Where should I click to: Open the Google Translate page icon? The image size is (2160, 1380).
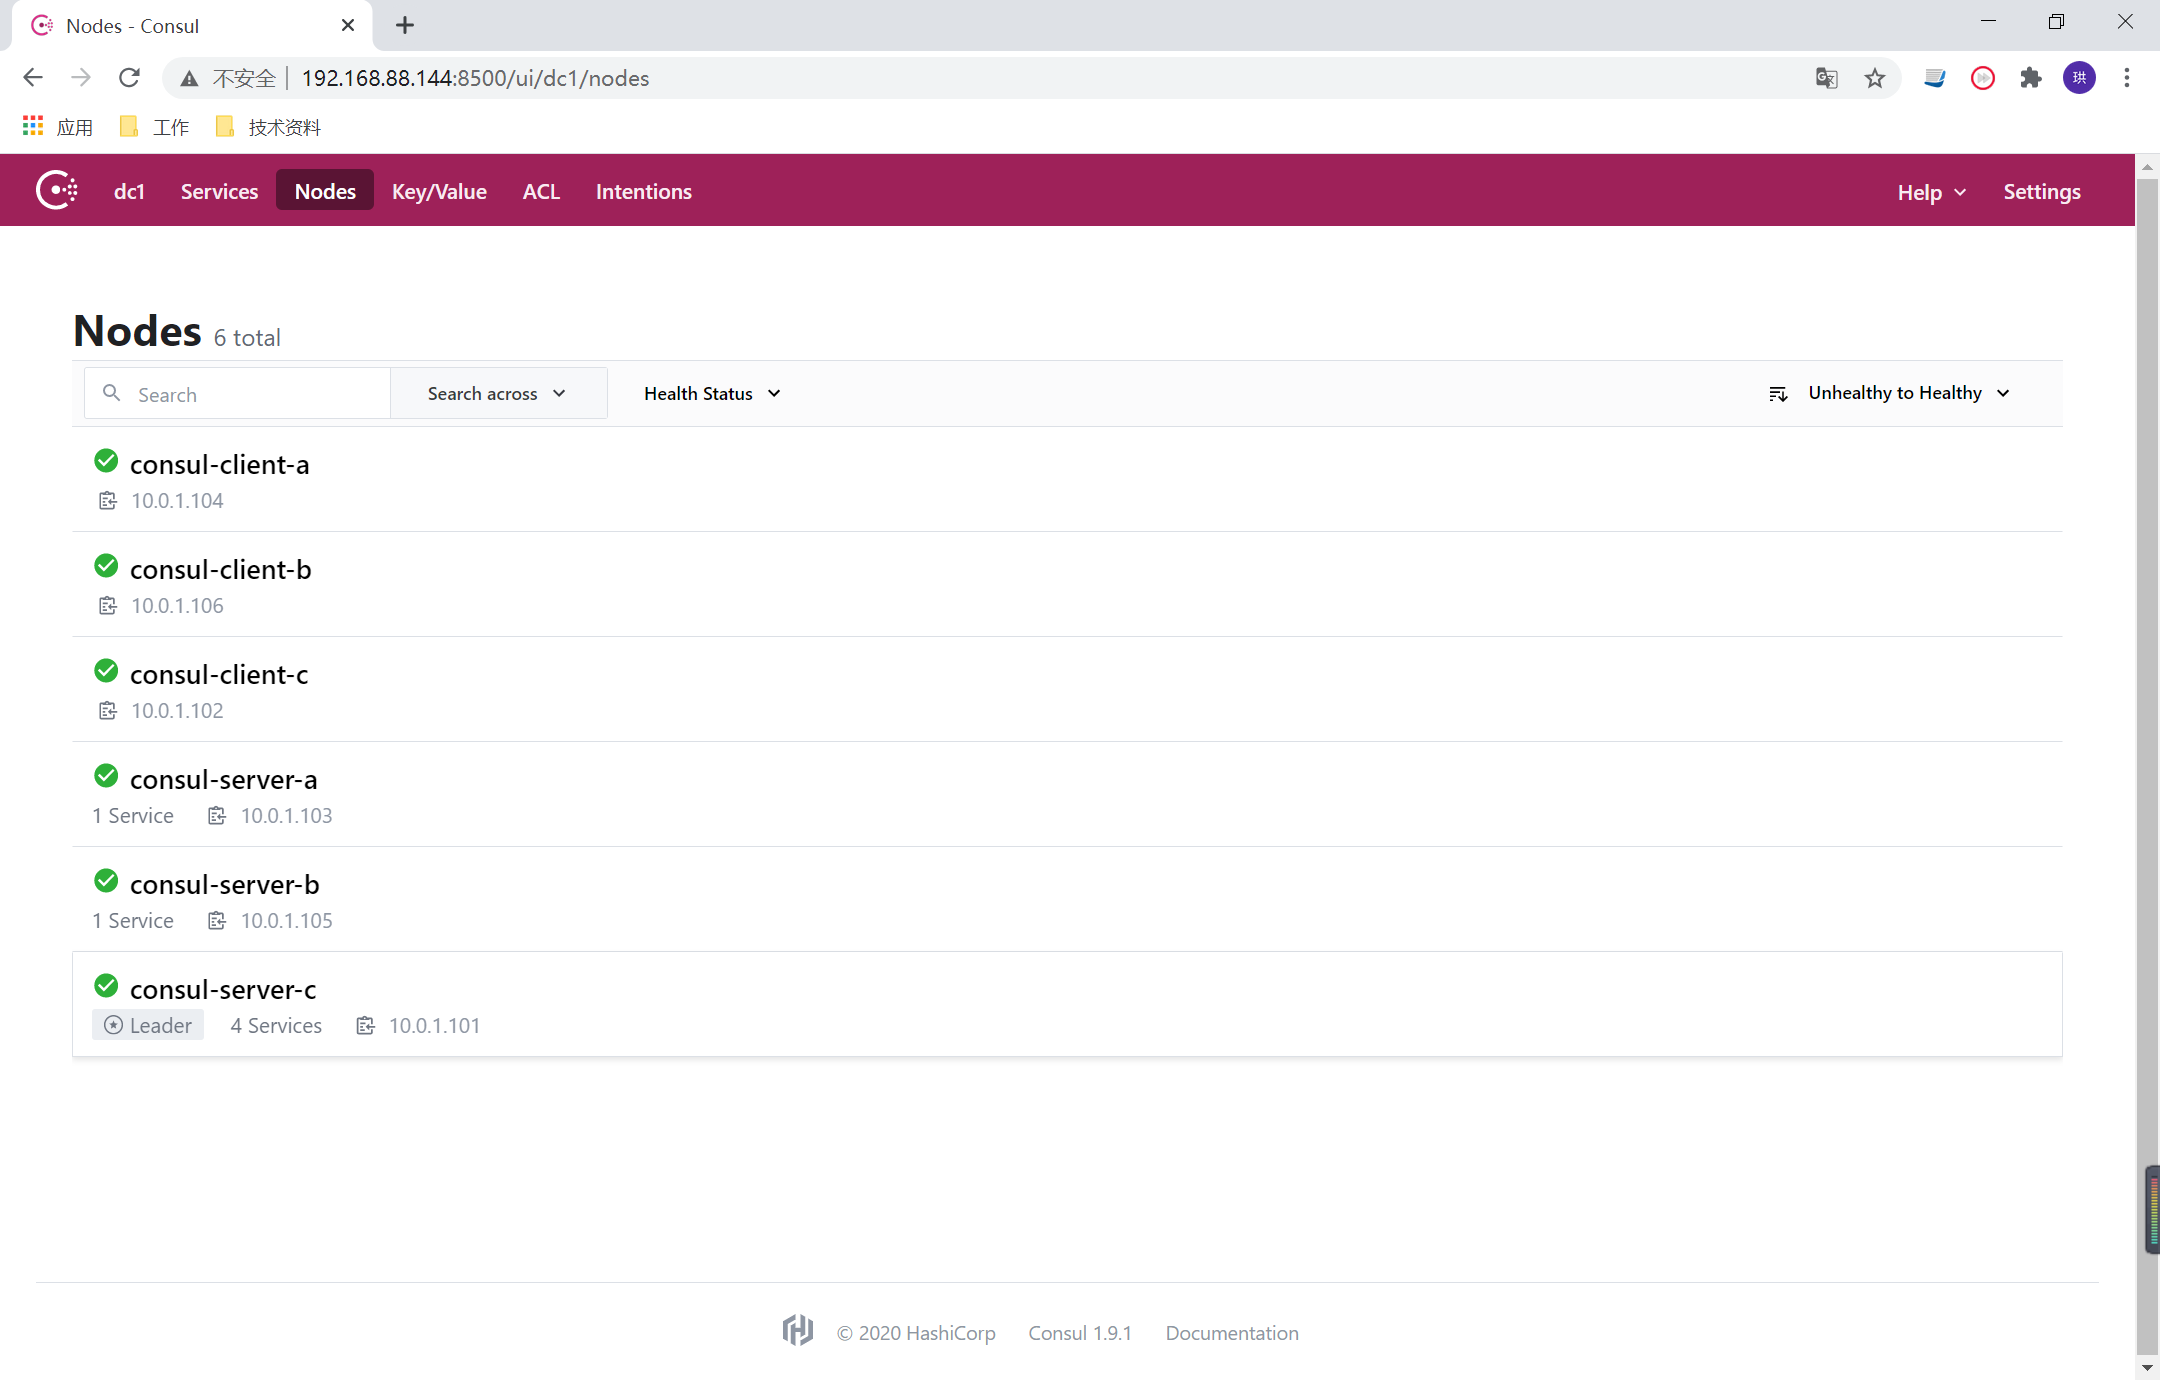[1827, 78]
